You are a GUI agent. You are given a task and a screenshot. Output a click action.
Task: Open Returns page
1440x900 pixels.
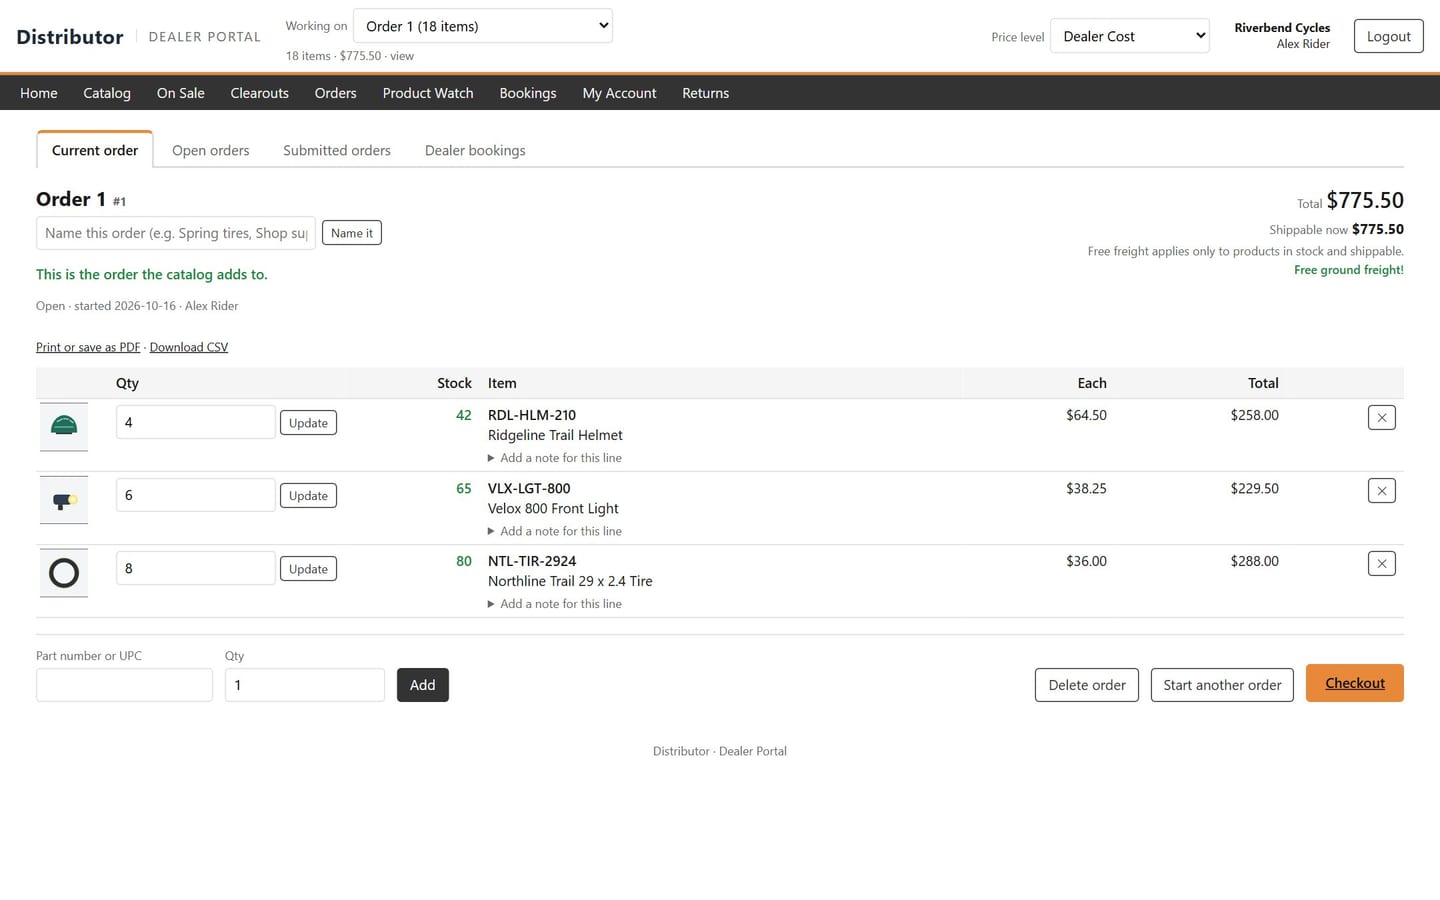coord(706,93)
